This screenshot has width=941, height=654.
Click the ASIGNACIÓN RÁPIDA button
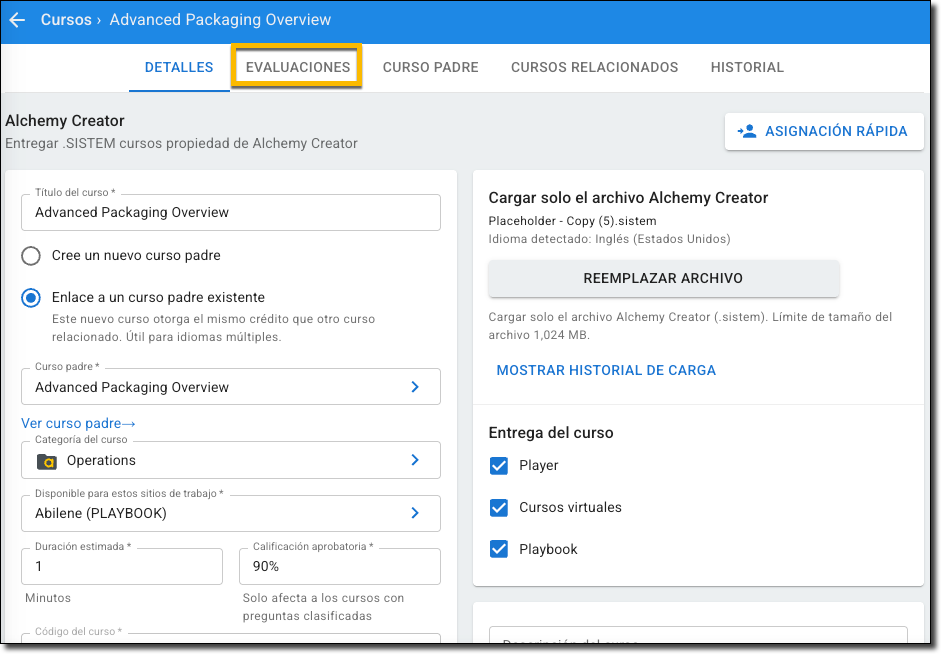click(x=824, y=131)
